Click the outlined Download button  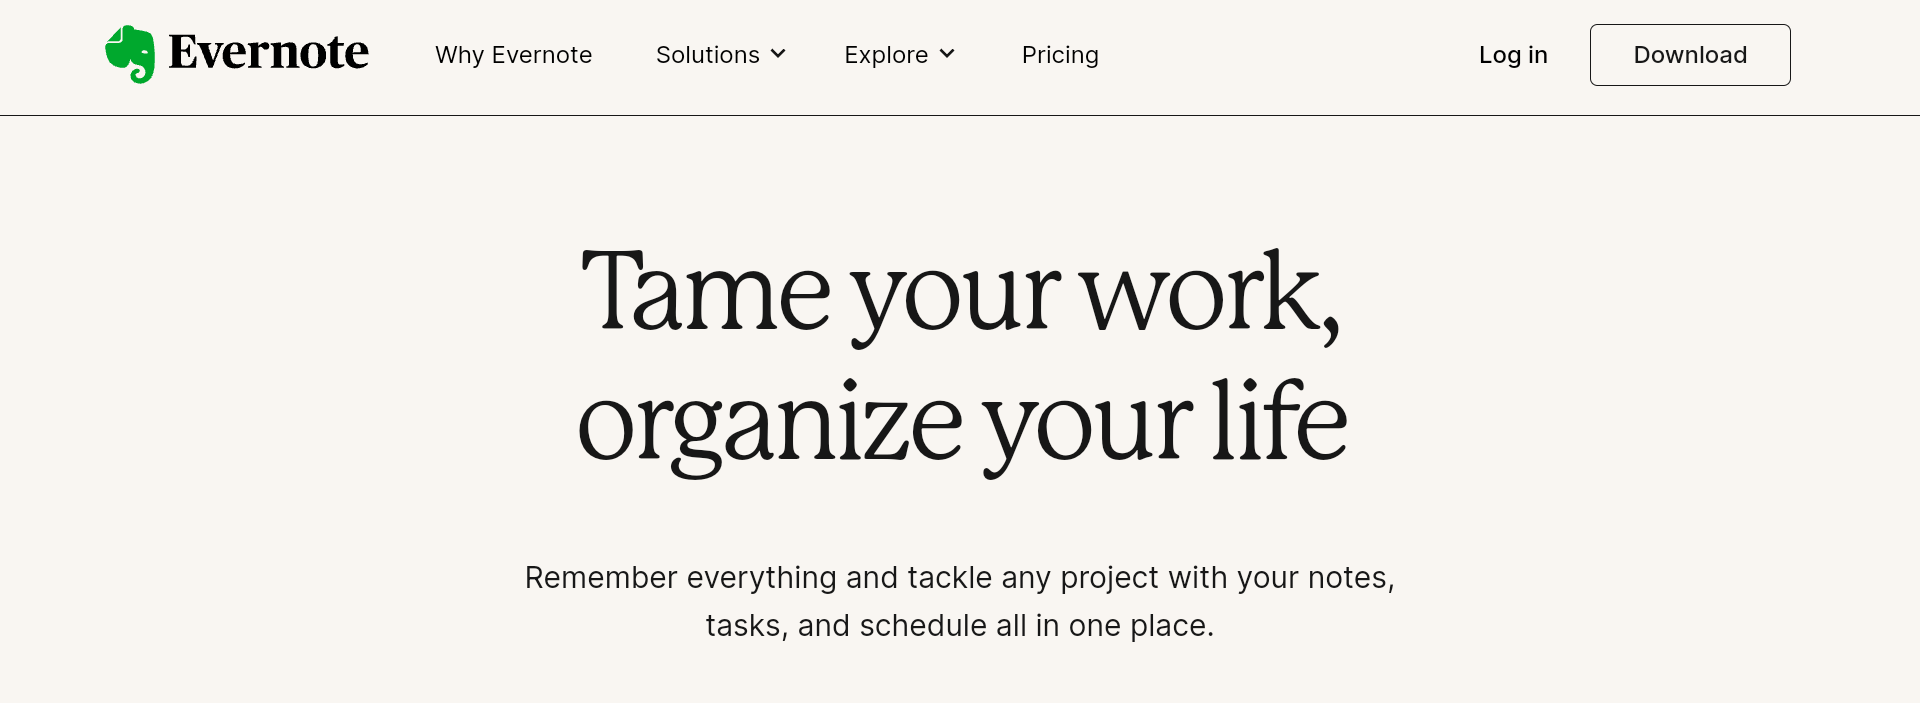(1690, 55)
